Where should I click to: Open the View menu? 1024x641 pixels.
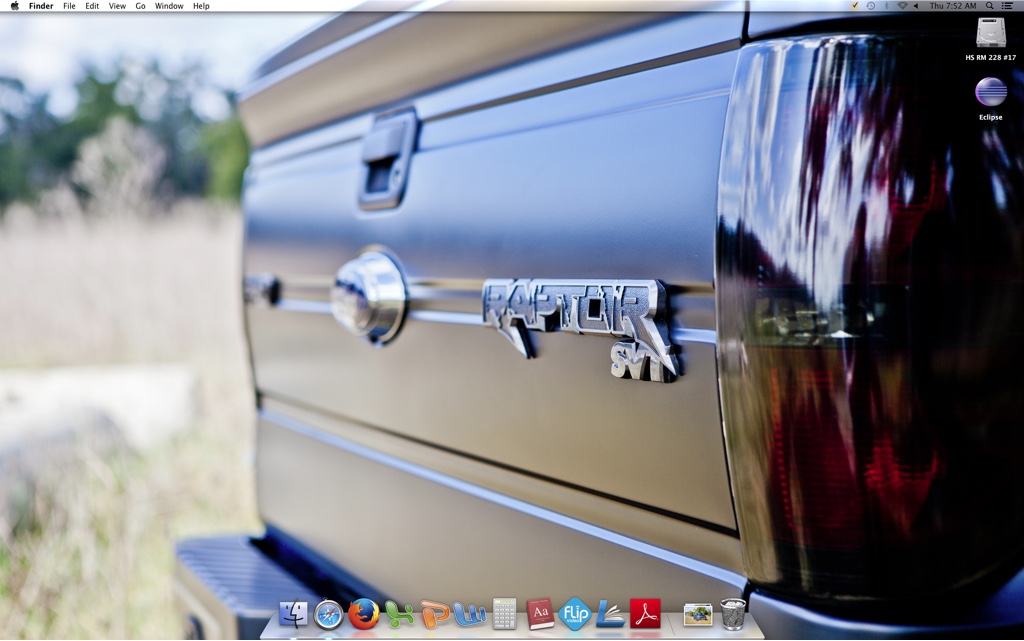click(117, 6)
